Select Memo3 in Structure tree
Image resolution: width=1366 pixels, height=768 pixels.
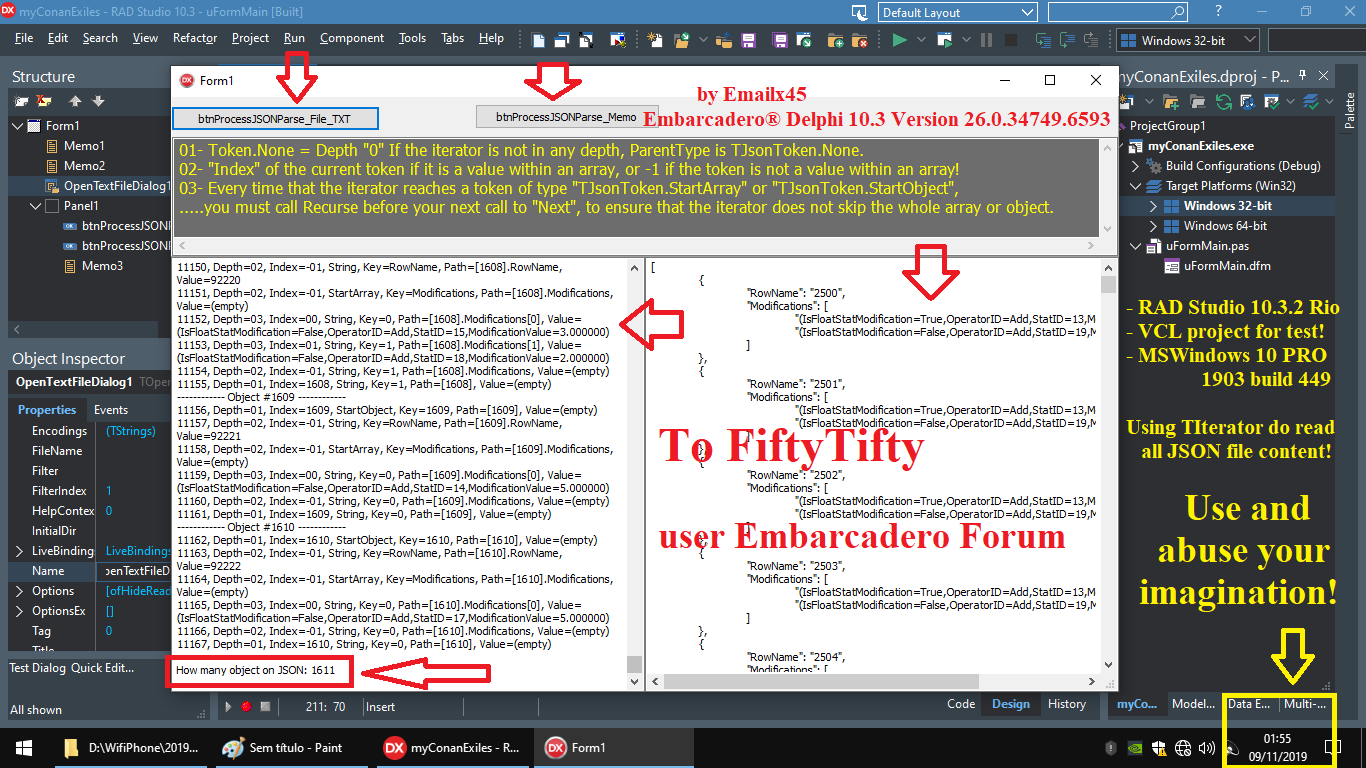[x=102, y=266]
